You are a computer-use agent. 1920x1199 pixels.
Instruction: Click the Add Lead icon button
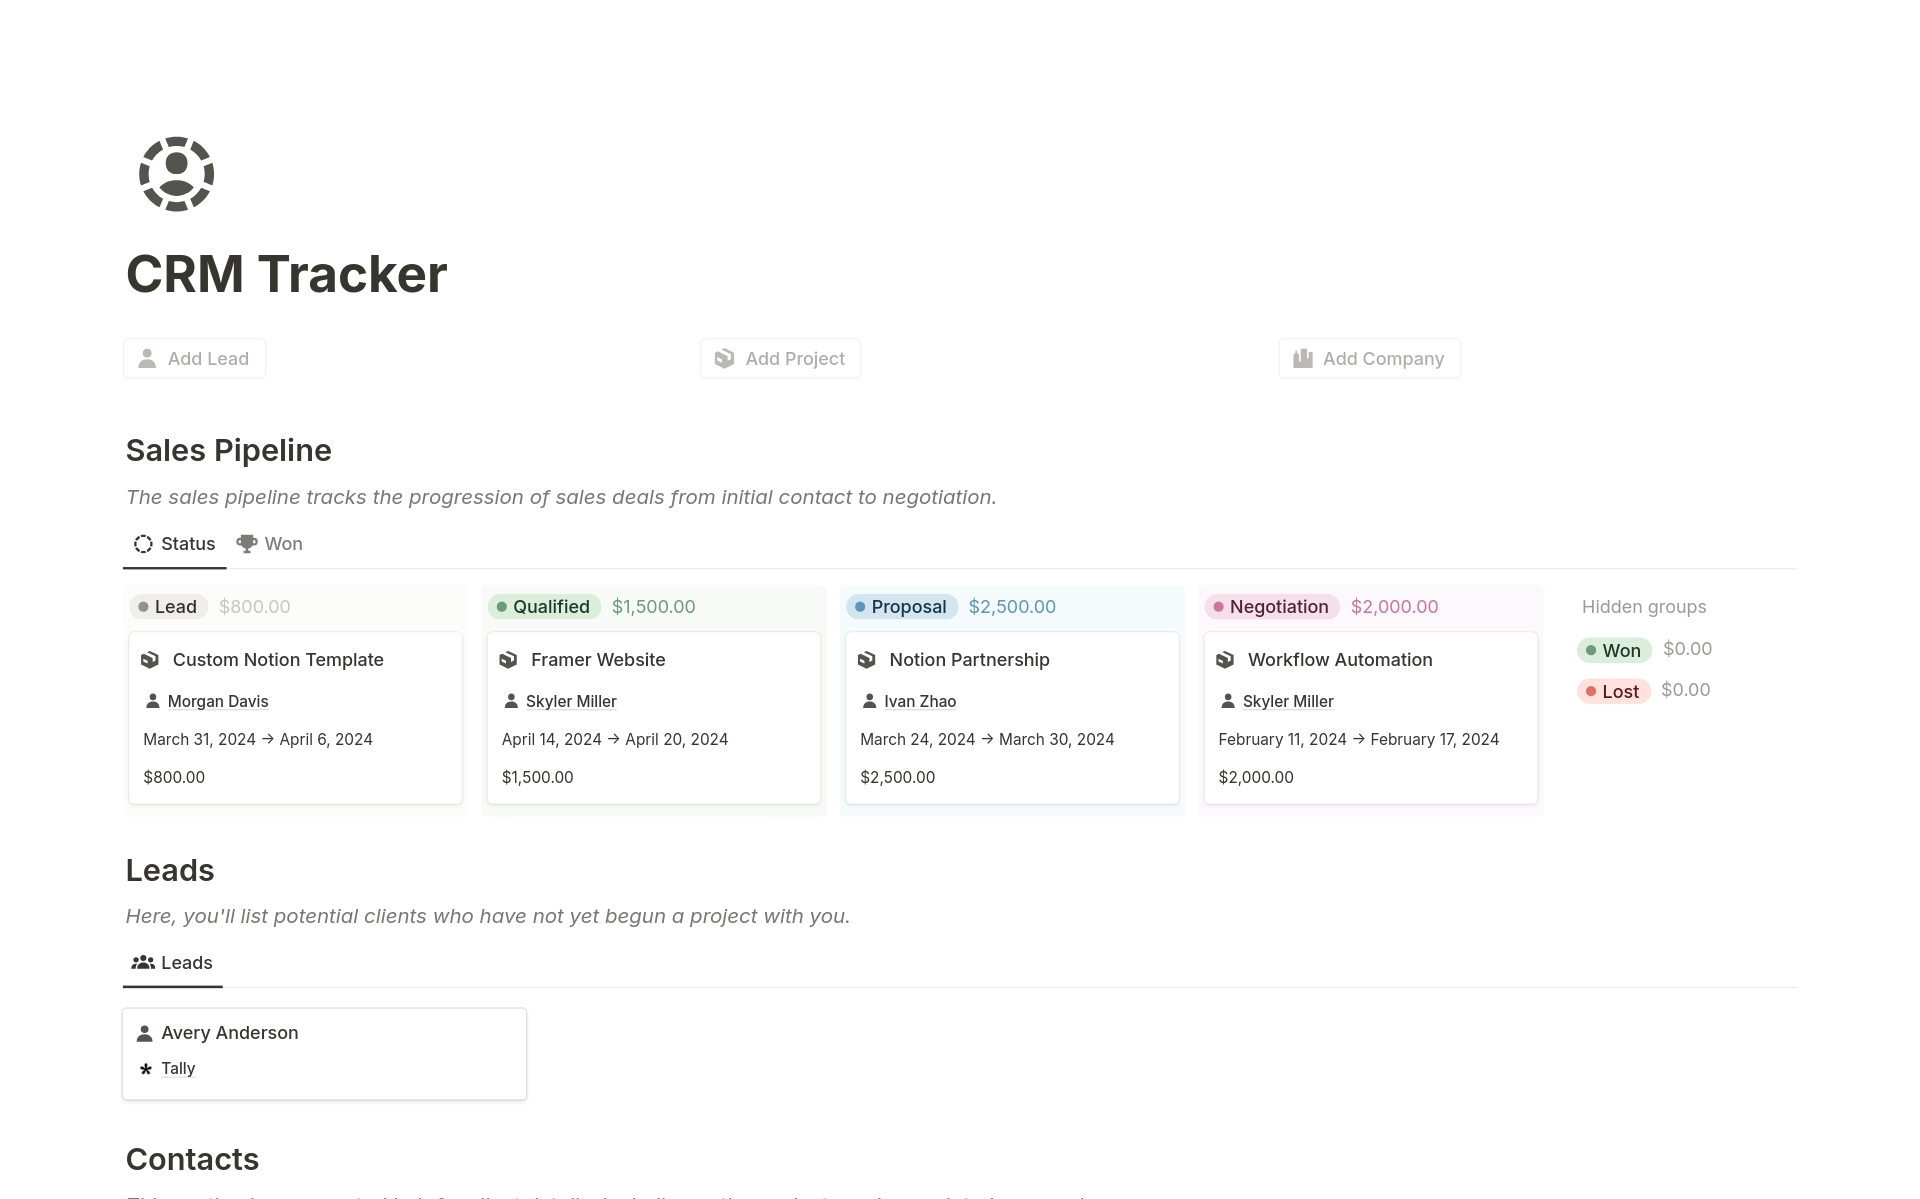click(x=148, y=358)
